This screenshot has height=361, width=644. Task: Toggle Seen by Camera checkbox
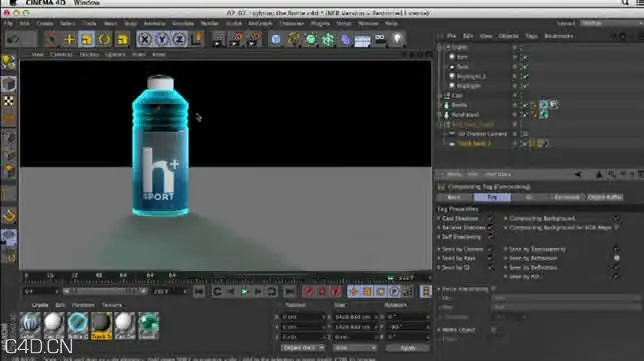click(490, 249)
